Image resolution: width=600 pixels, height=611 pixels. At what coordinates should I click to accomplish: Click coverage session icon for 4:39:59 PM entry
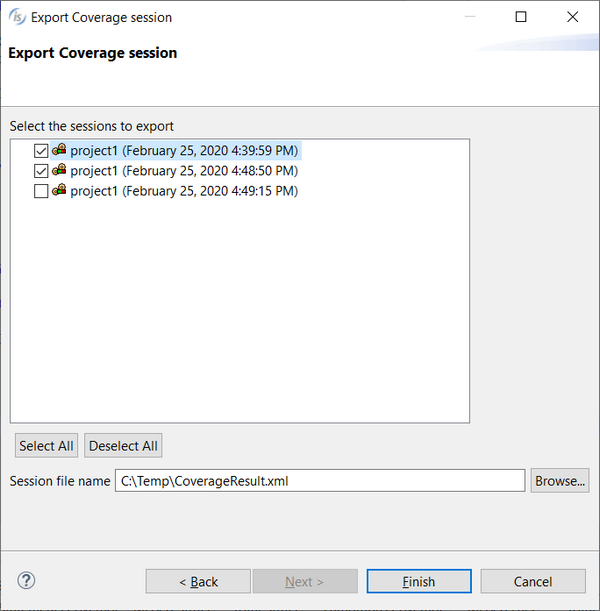[59, 150]
